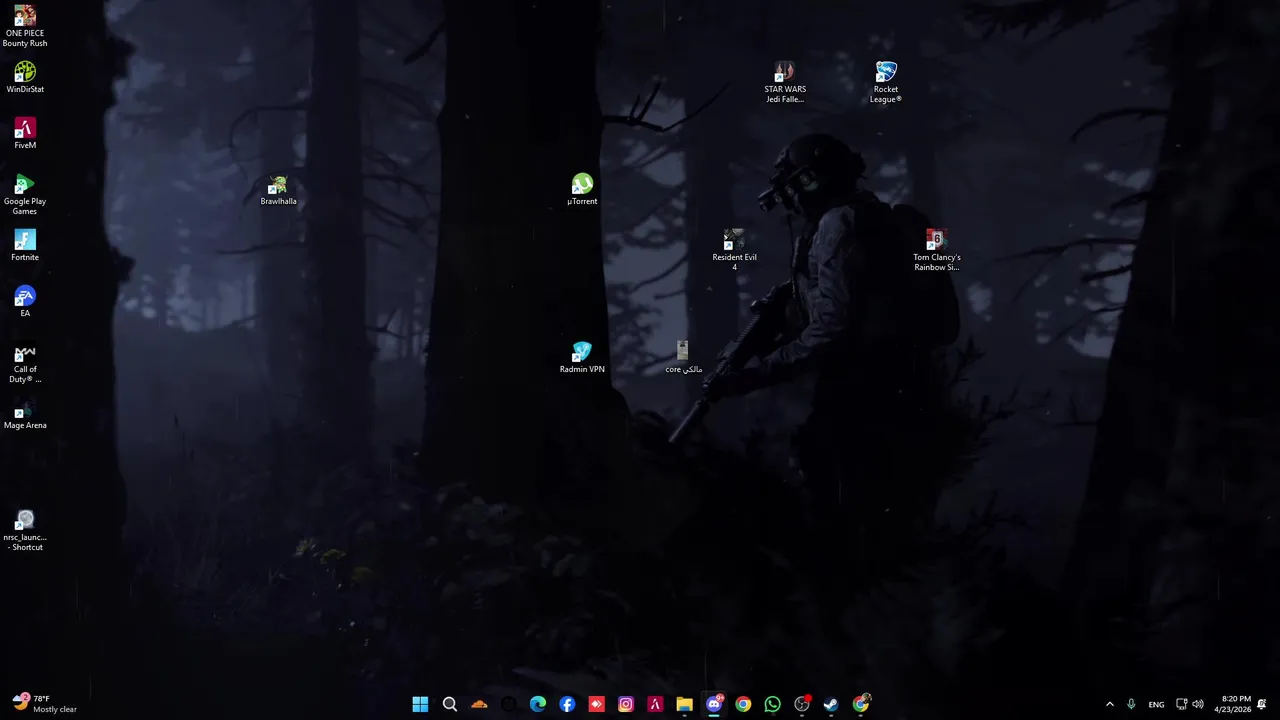Select the Google Play Games desktop icon
Screen dimensions: 1280x720
[x=25, y=195]
